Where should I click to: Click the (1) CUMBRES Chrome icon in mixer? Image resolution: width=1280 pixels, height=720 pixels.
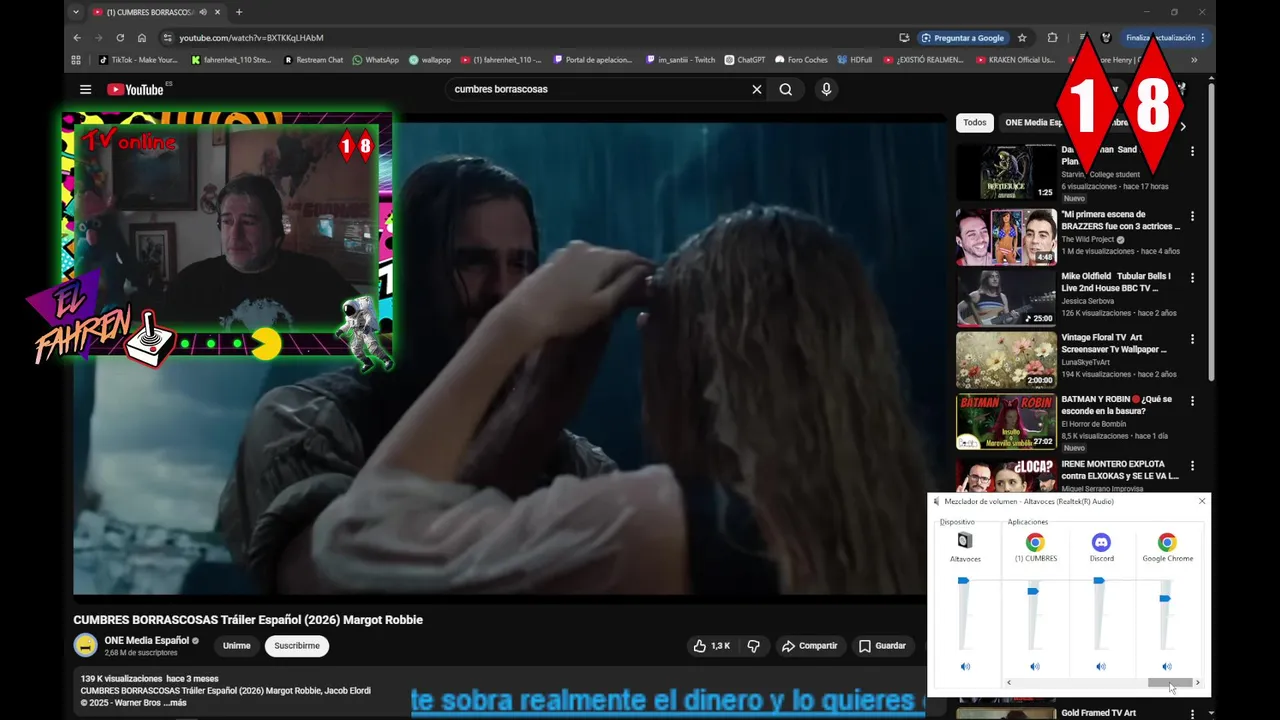pyautogui.click(x=1035, y=542)
